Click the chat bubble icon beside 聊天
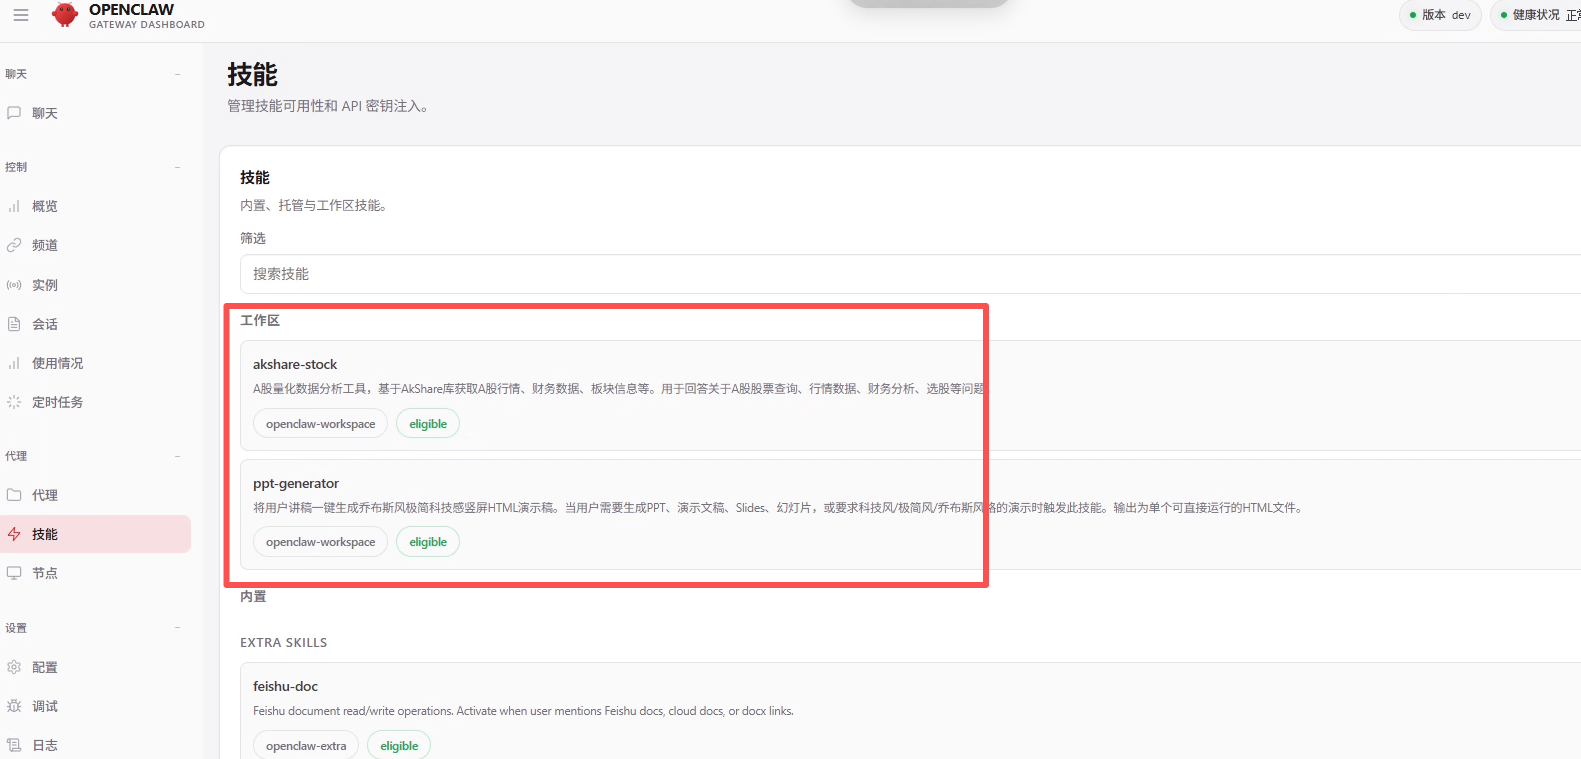The width and height of the screenshot is (1581, 759). (14, 113)
